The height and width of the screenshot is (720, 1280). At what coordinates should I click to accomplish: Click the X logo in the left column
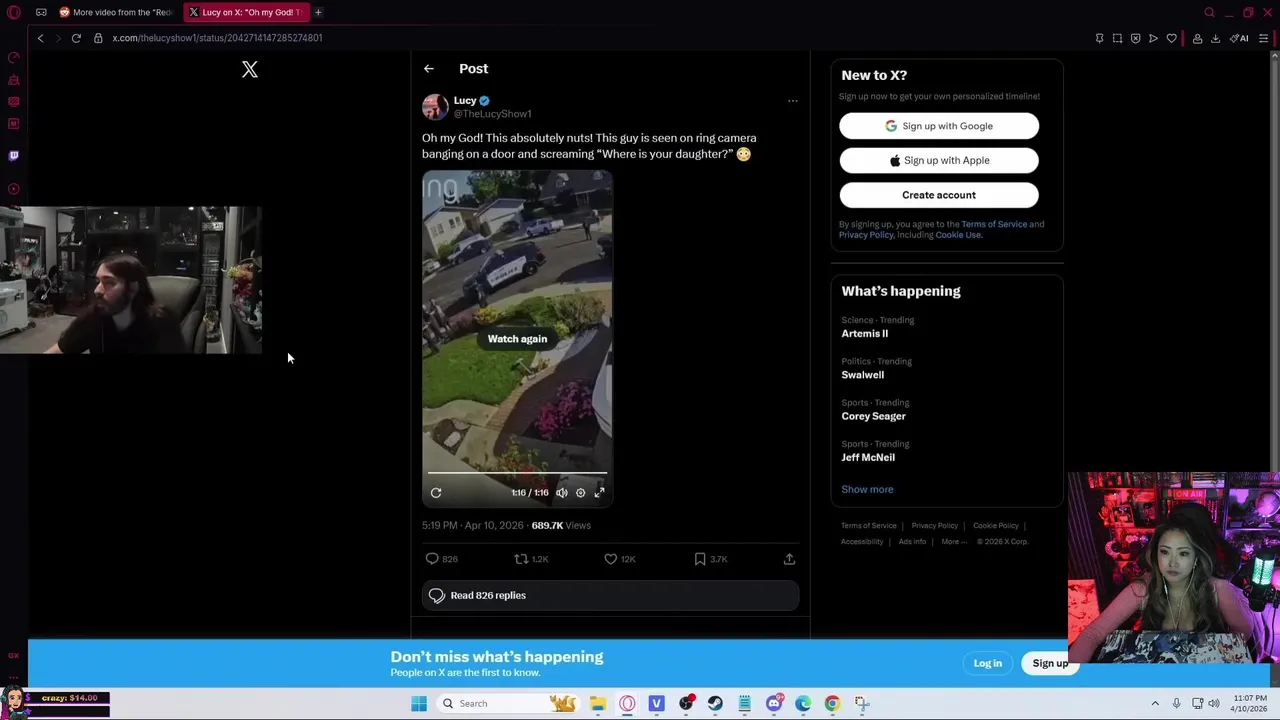[x=250, y=69]
